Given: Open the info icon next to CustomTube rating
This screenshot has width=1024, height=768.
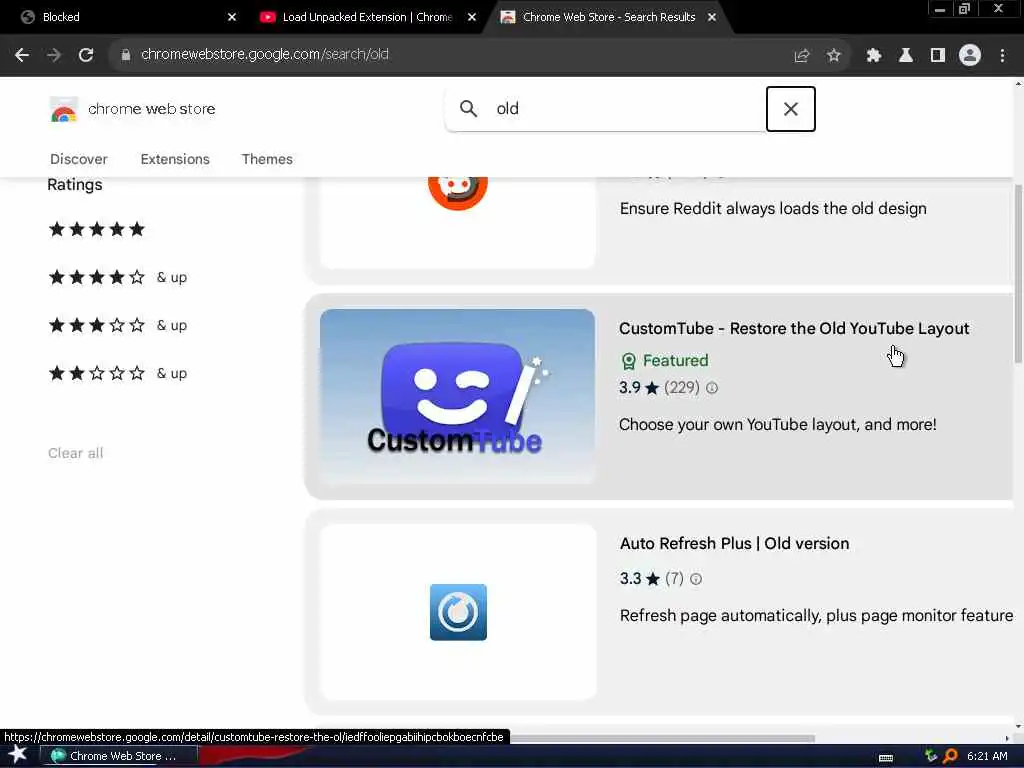Looking at the screenshot, I should [x=712, y=388].
